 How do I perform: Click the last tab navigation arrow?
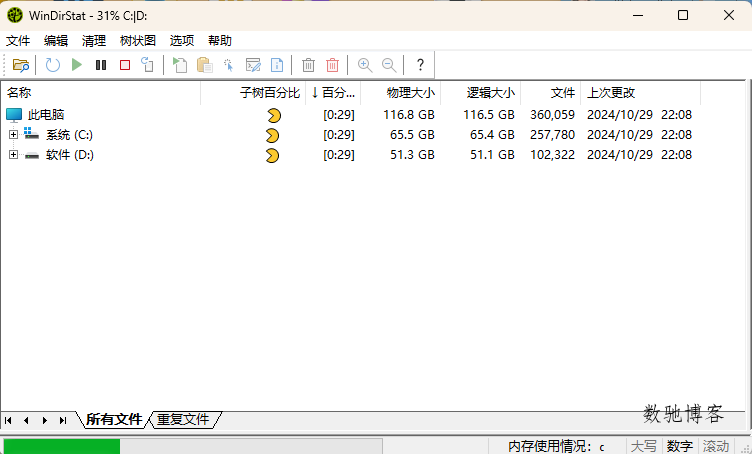tap(63, 420)
